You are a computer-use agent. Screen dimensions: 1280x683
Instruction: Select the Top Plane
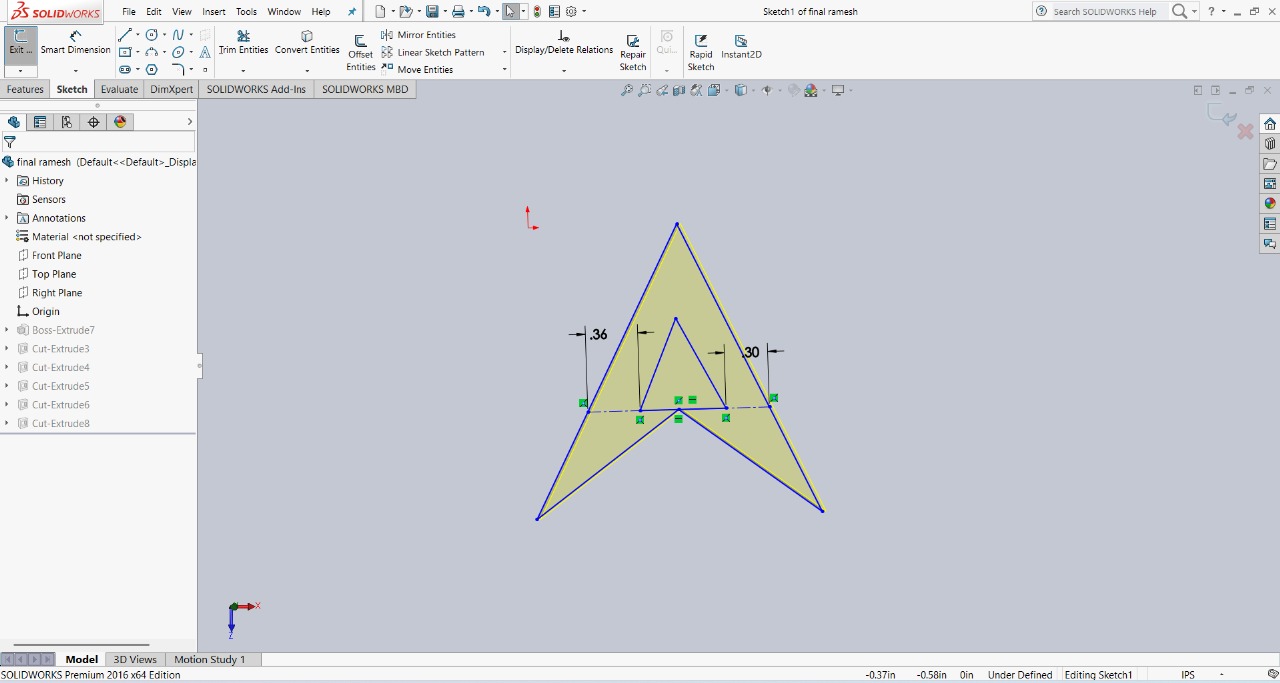tap(54, 274)
